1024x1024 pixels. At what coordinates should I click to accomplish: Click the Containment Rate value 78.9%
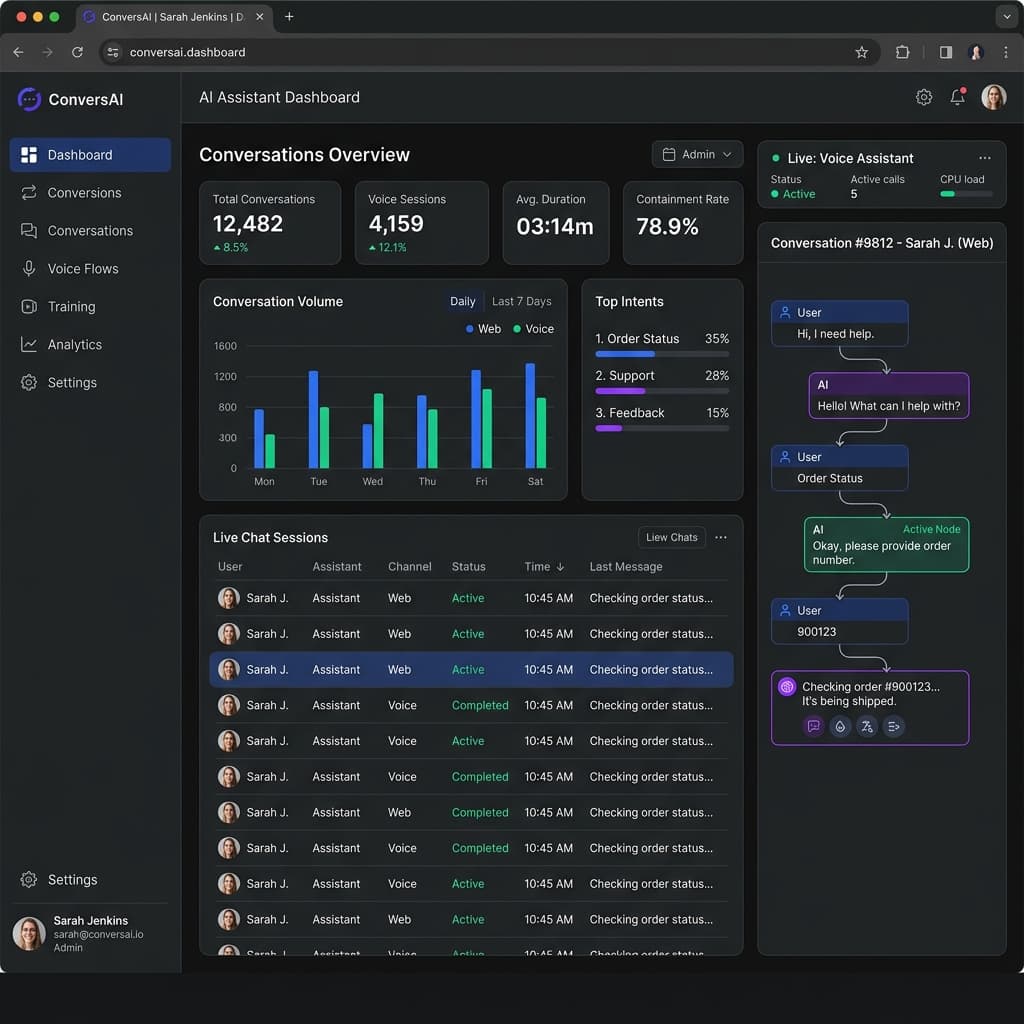(667, 227)
